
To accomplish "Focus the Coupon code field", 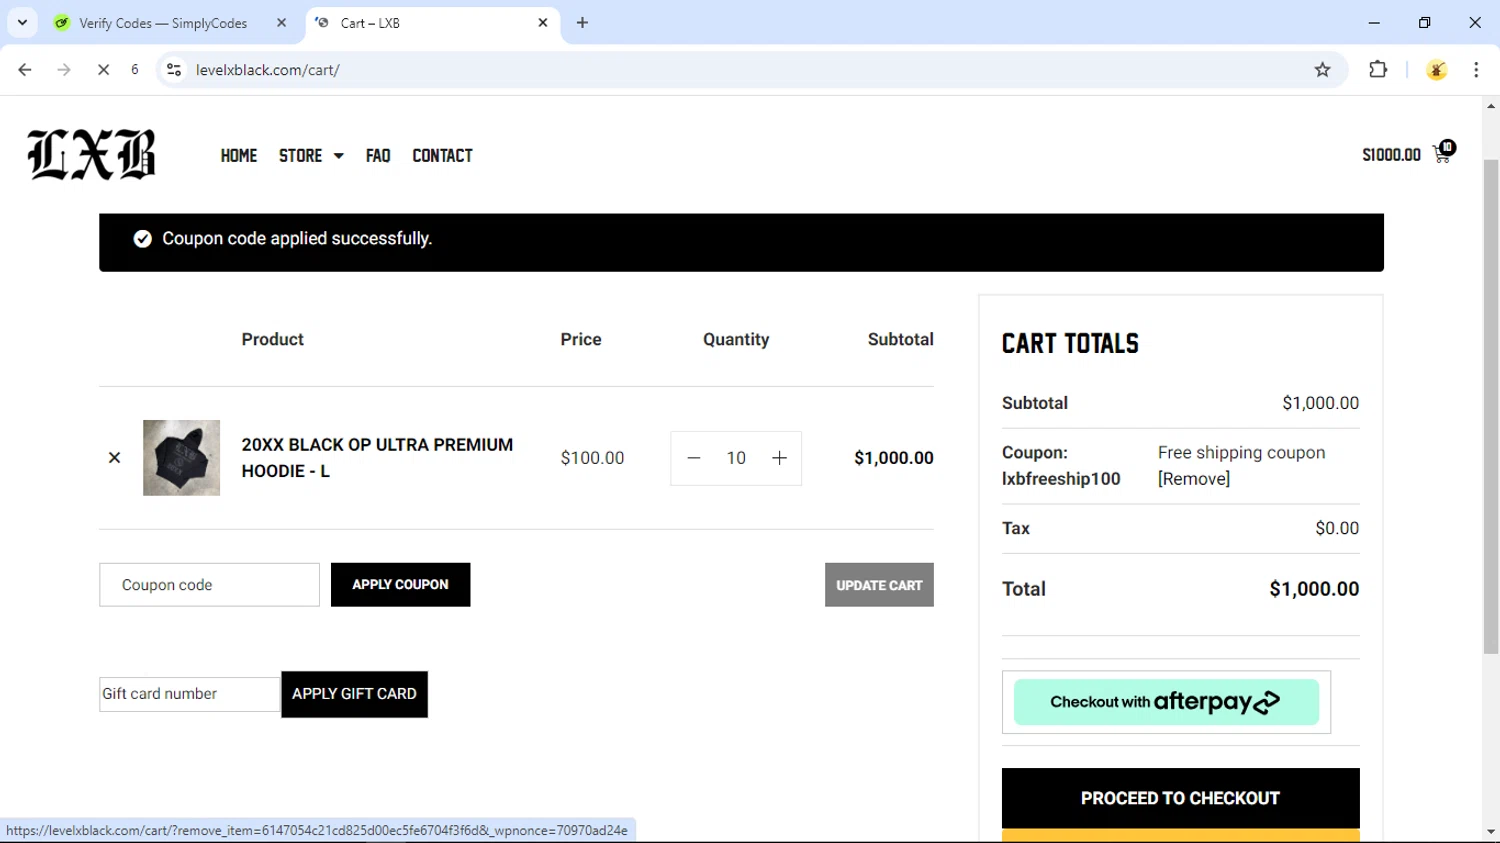I will pyautogui.click(x=209, y=585).
